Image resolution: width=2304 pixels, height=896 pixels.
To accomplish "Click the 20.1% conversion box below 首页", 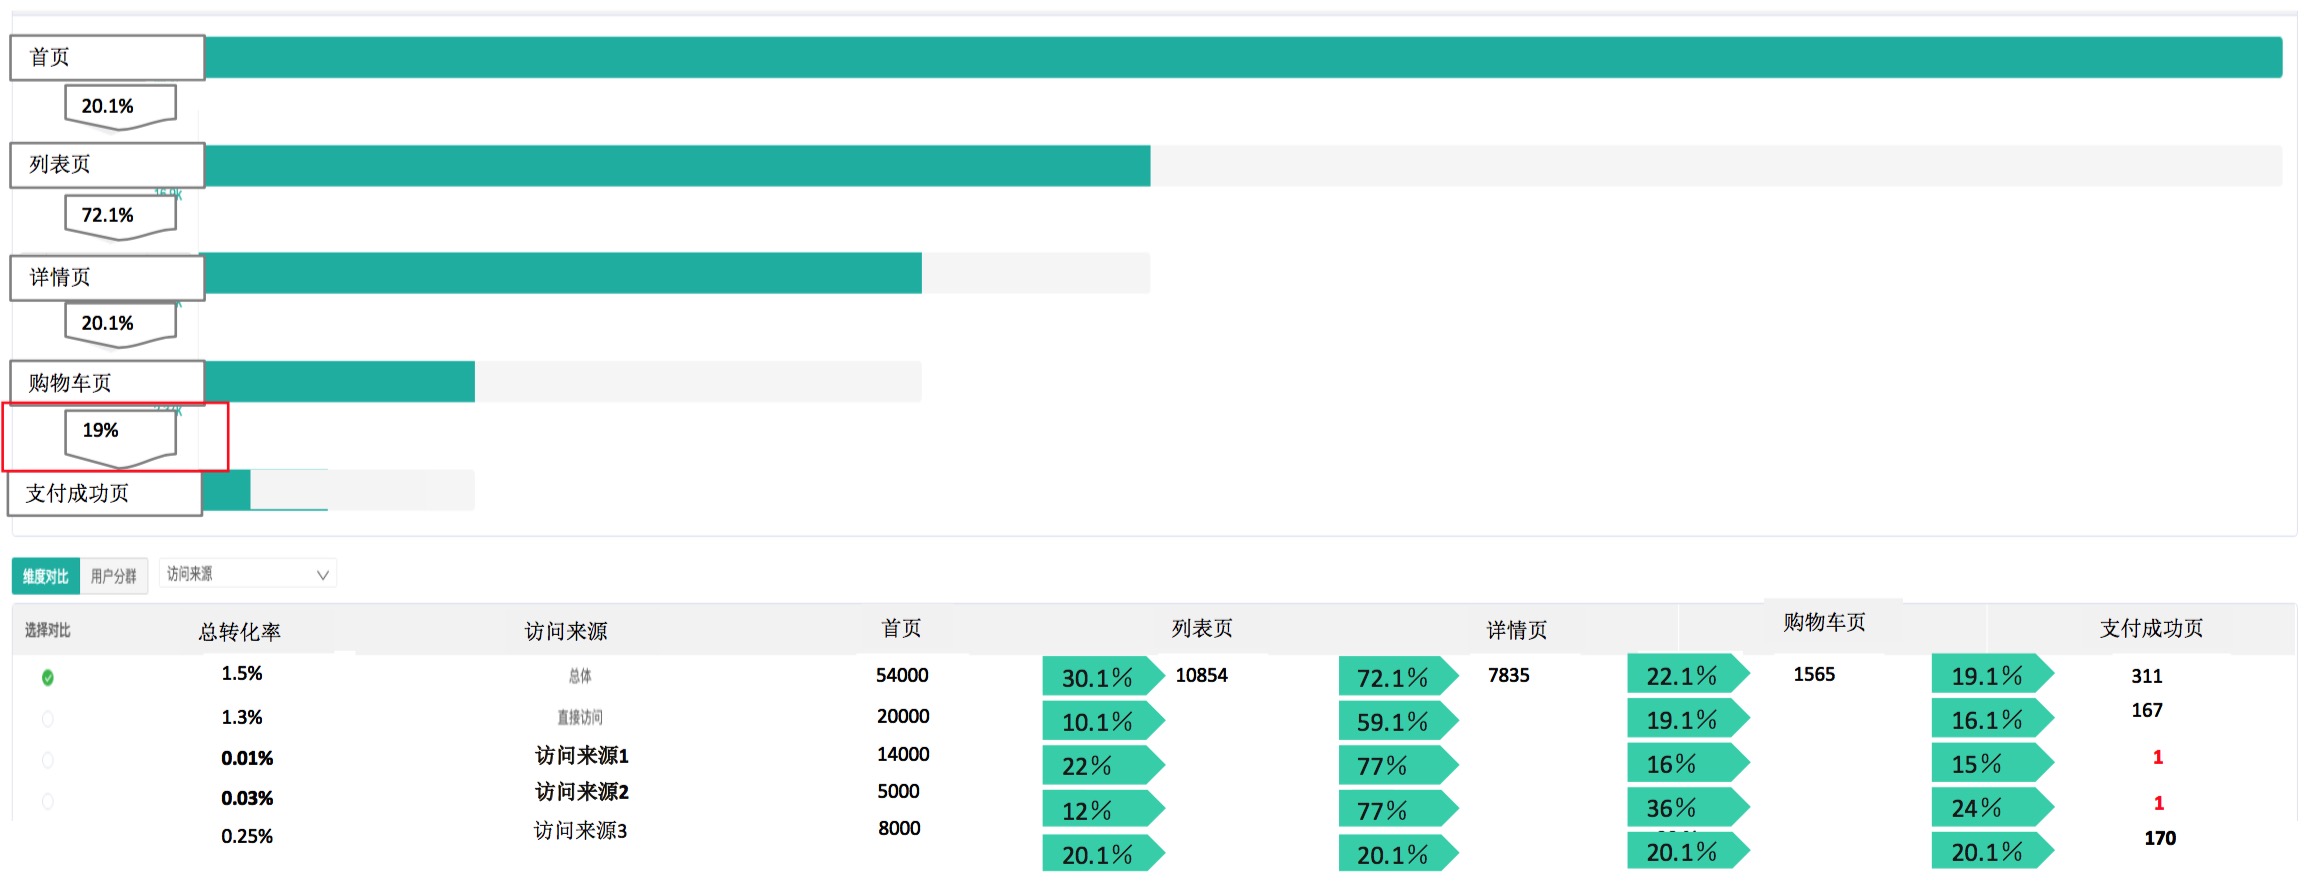I will (x=120, y=108).
